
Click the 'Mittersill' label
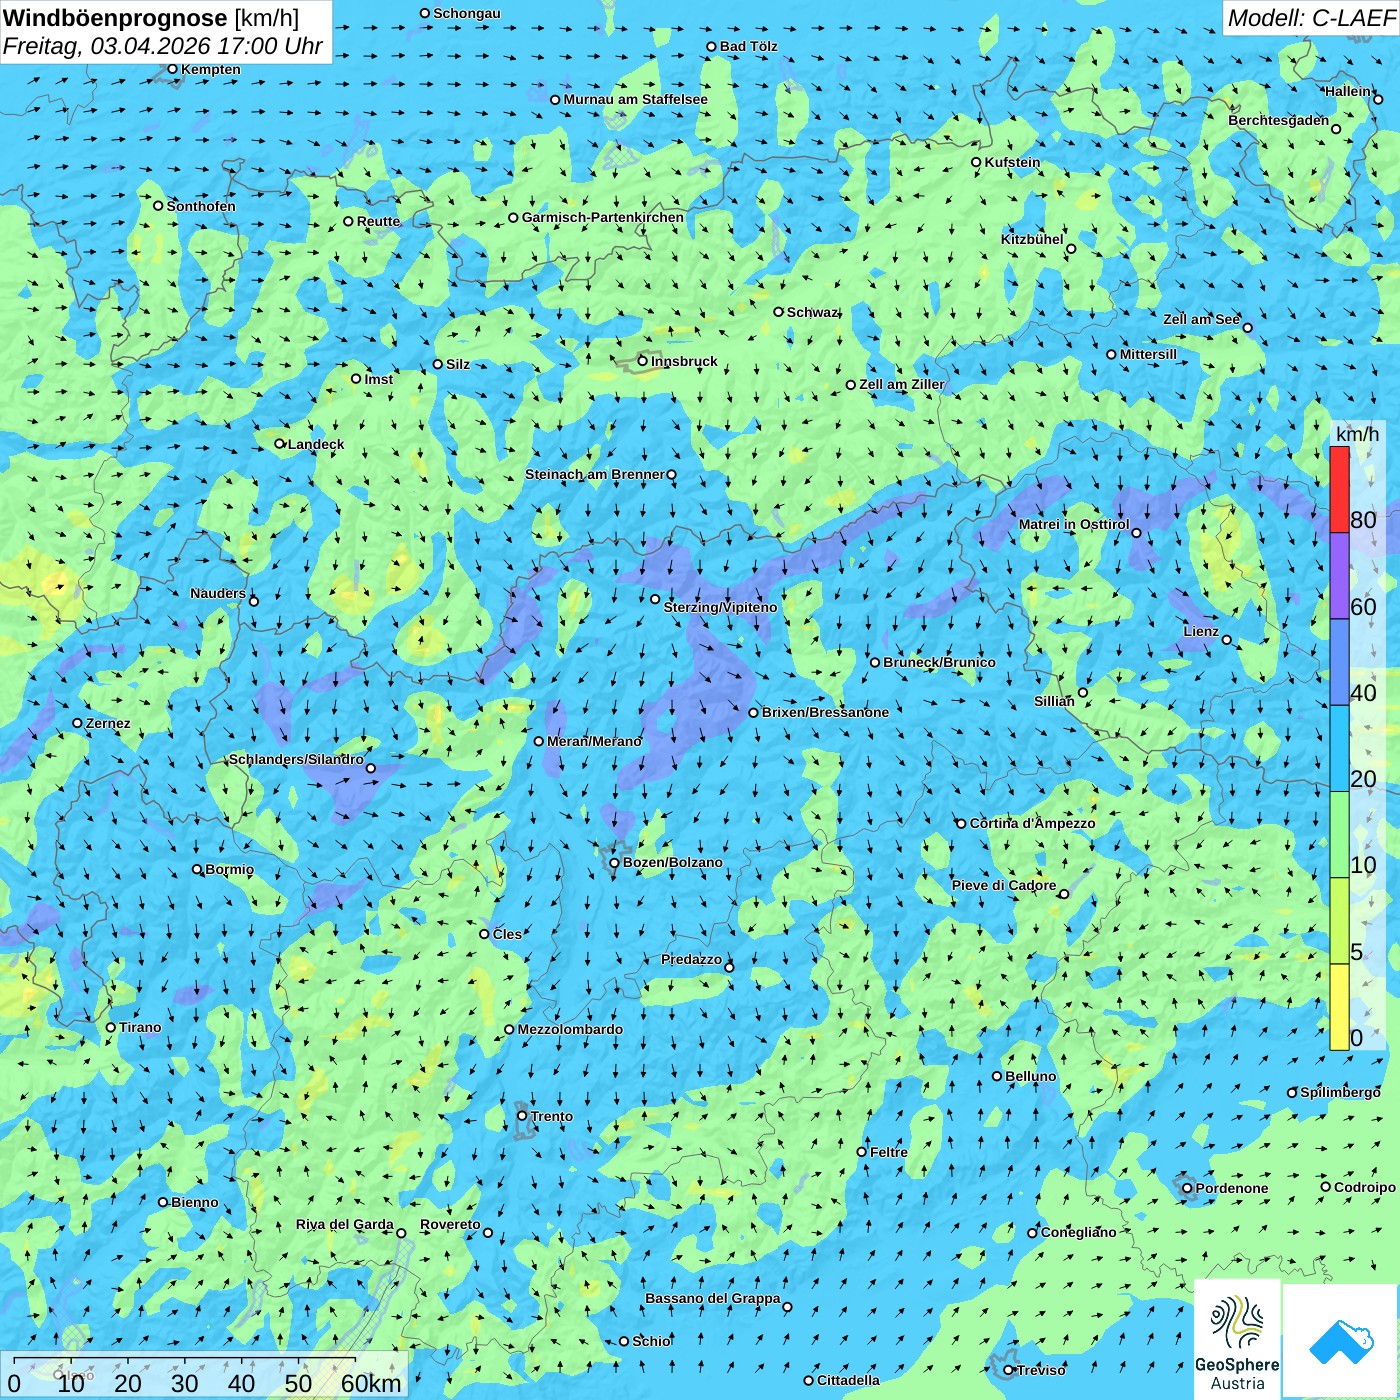[1148, 354]
